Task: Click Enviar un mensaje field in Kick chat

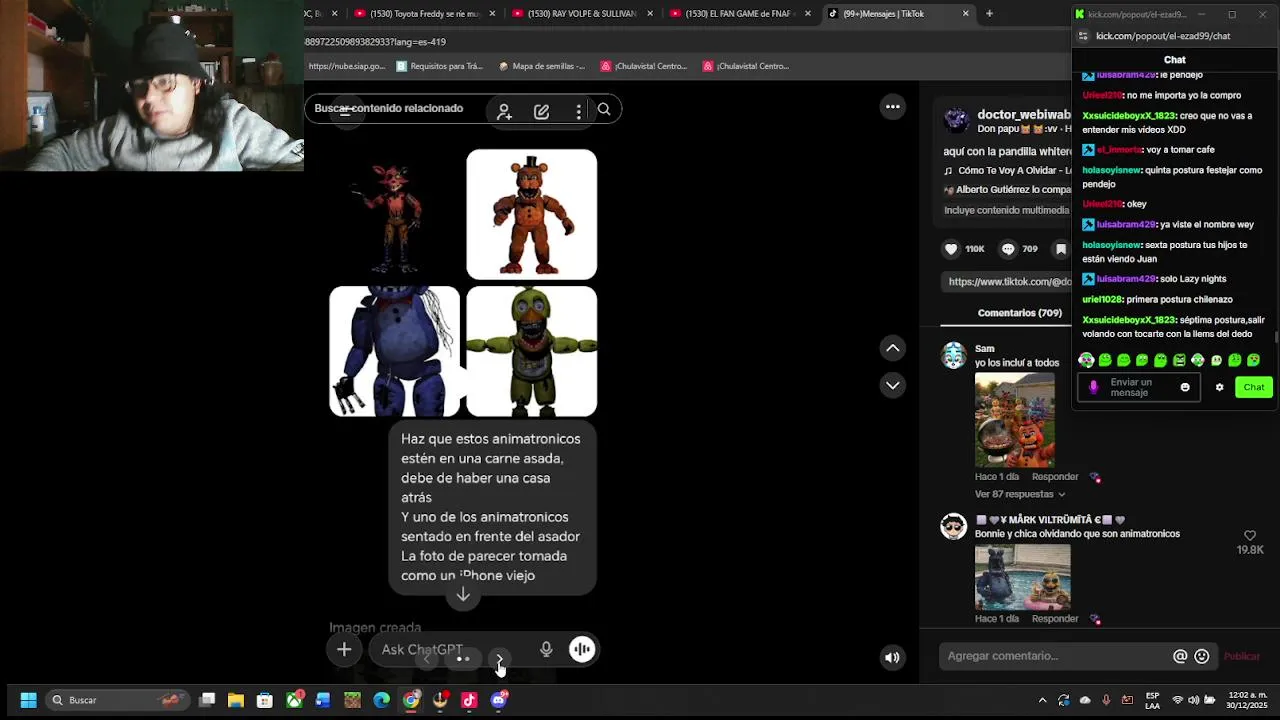Action: point(1139,387)
